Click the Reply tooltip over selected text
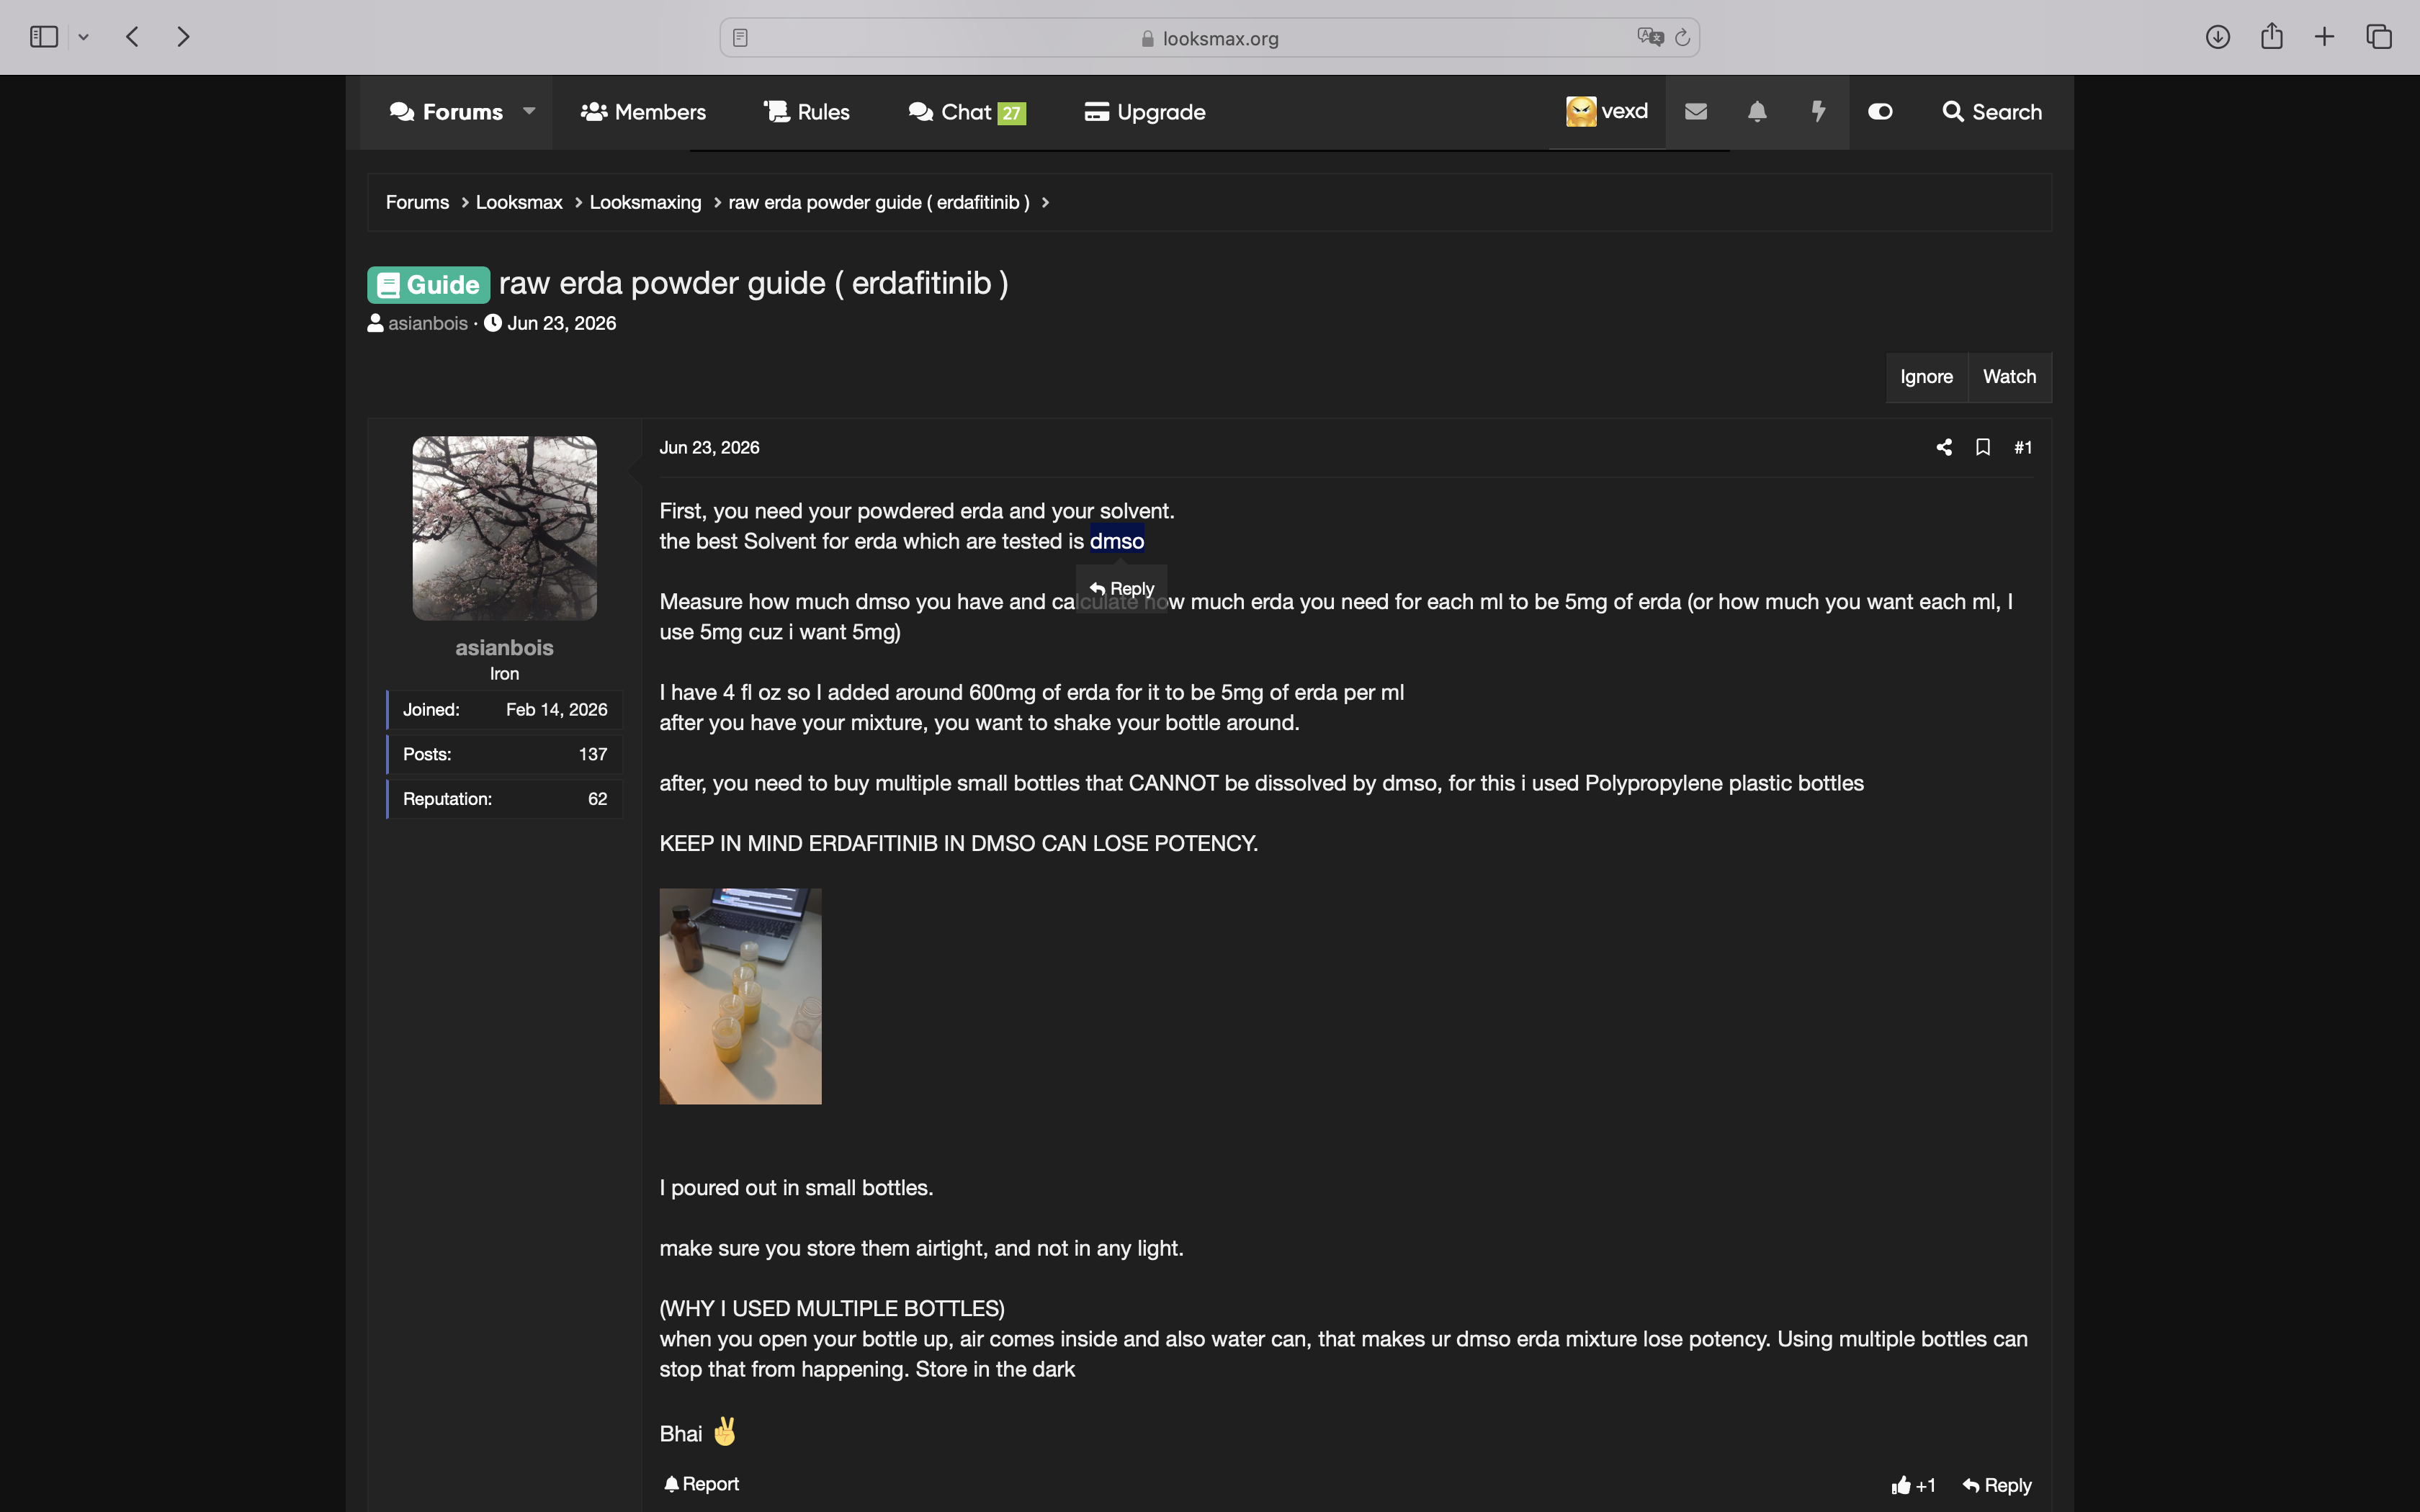 tap(1121, 589)
